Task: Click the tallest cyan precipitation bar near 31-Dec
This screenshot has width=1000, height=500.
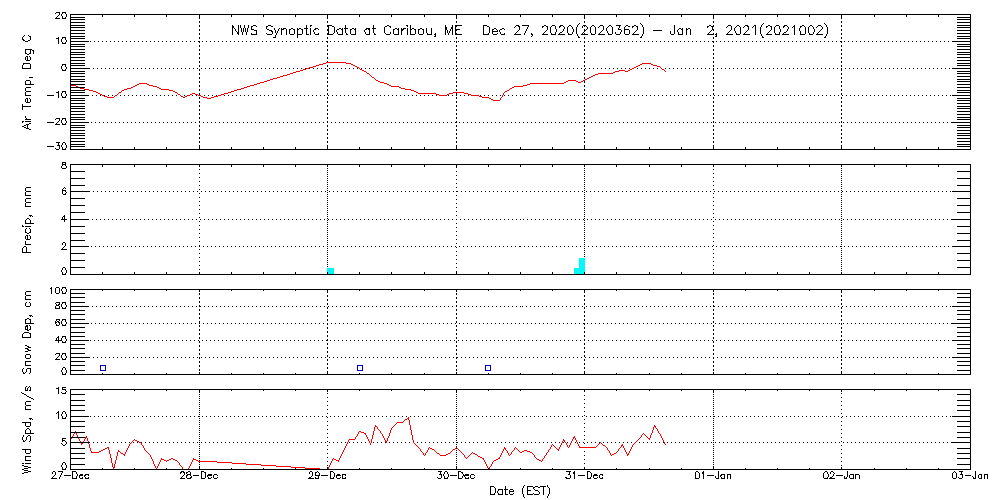Action: (x=582, y=265)
